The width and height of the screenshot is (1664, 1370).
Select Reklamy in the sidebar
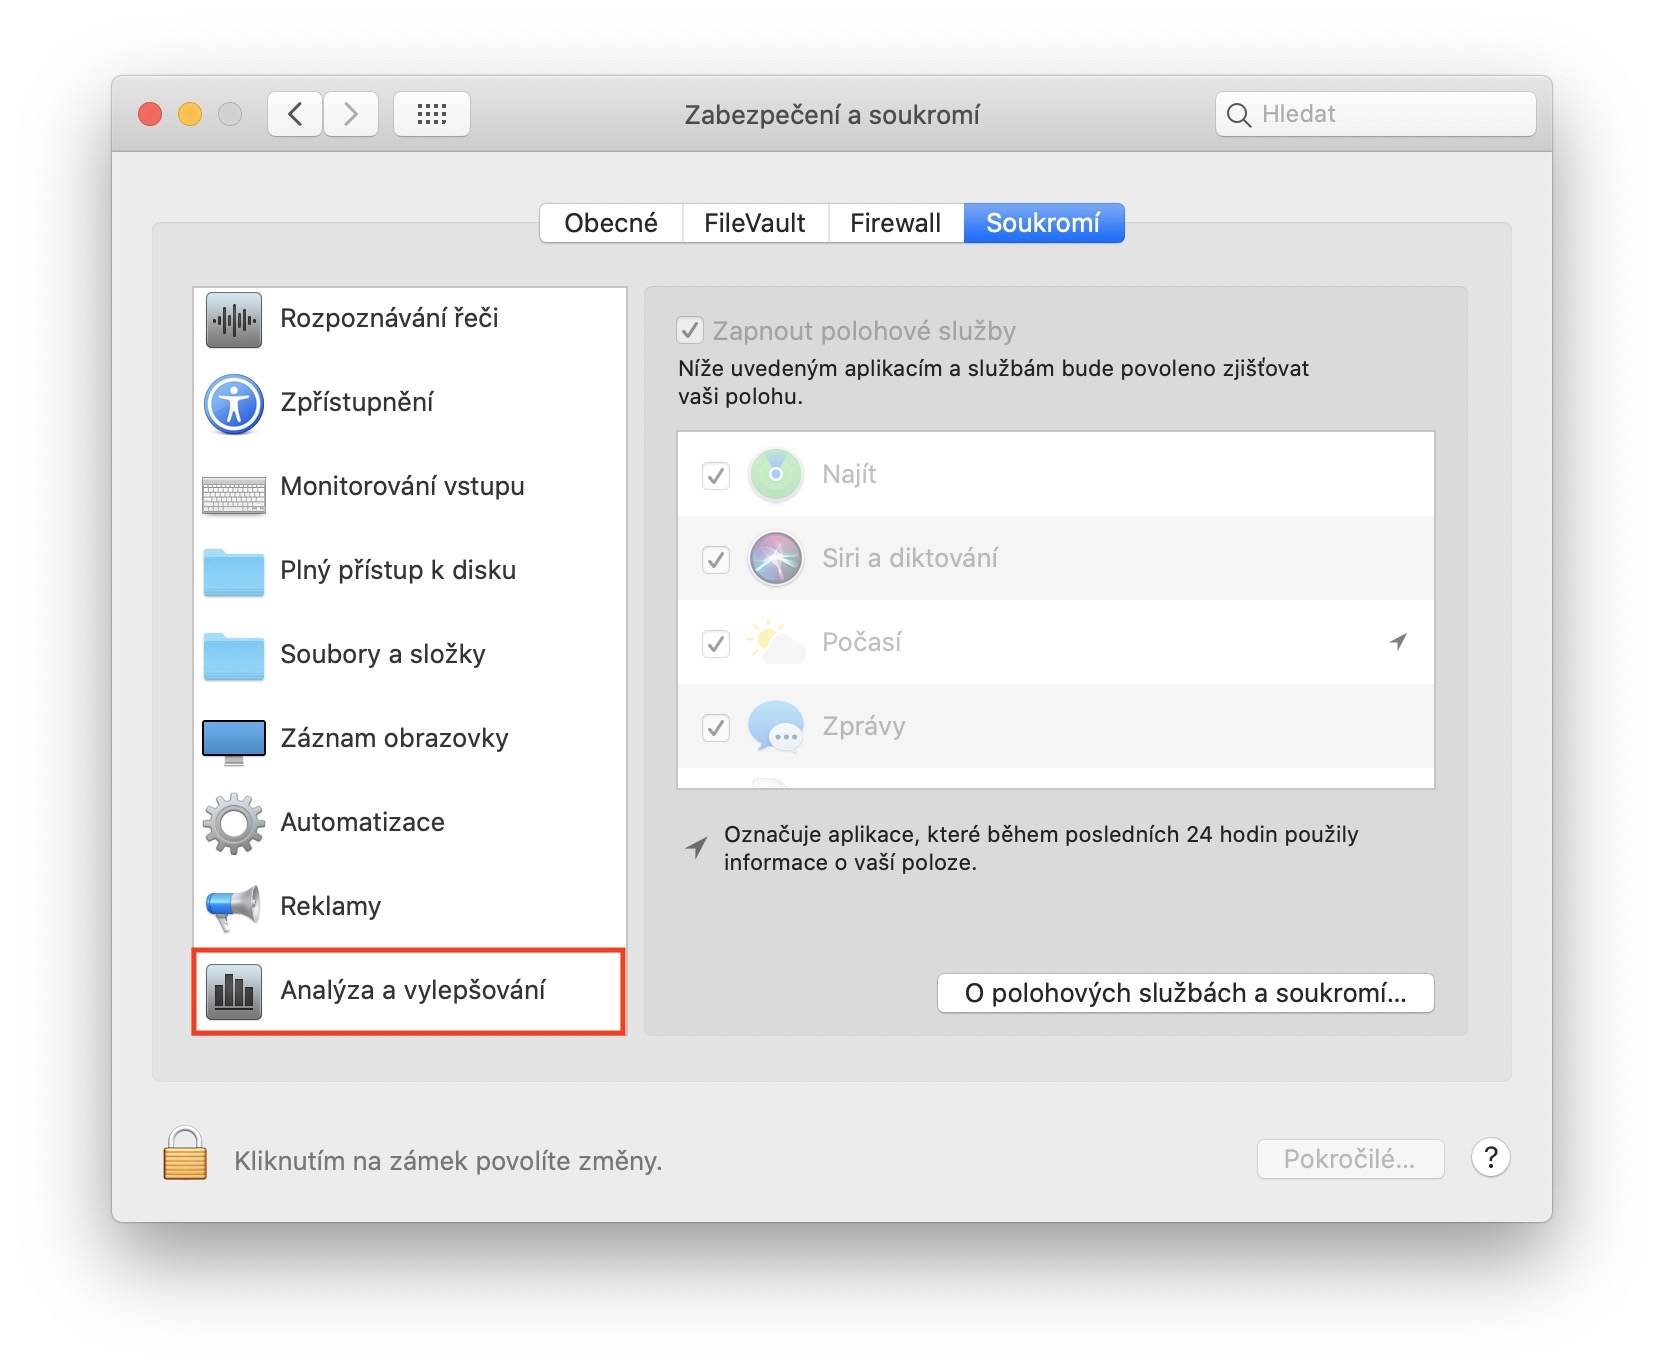coord(410,908)
